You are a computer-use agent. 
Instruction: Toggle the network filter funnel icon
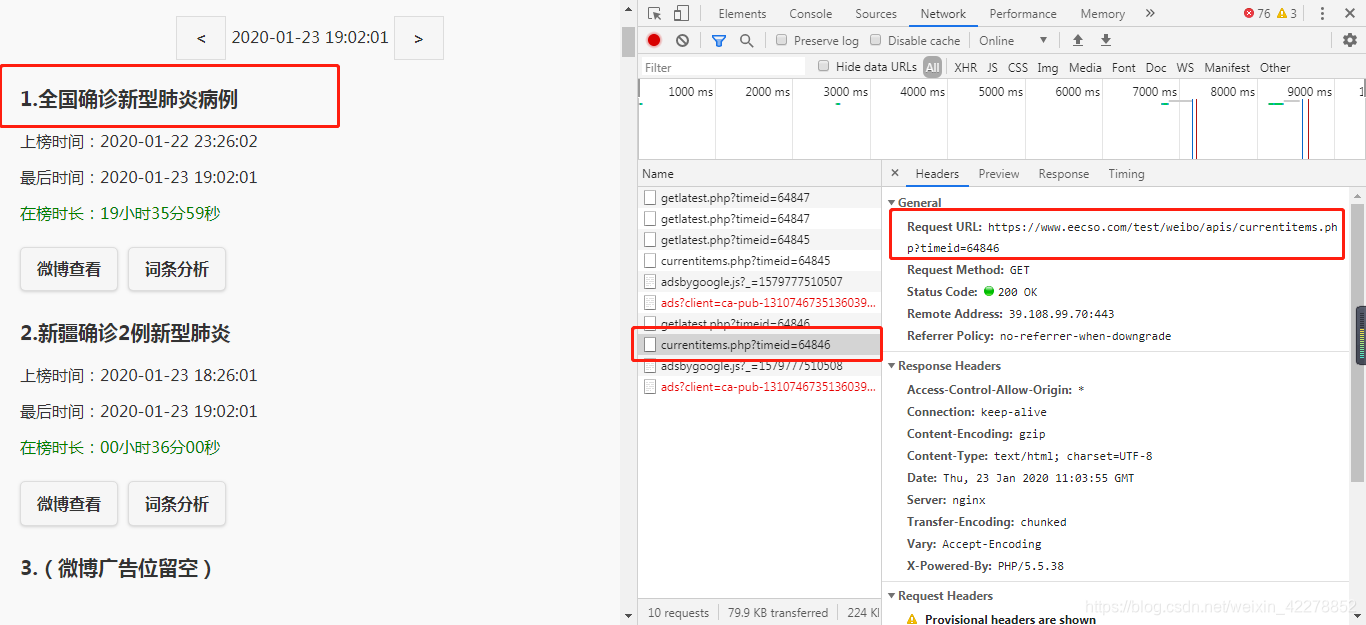click(718, 40)
